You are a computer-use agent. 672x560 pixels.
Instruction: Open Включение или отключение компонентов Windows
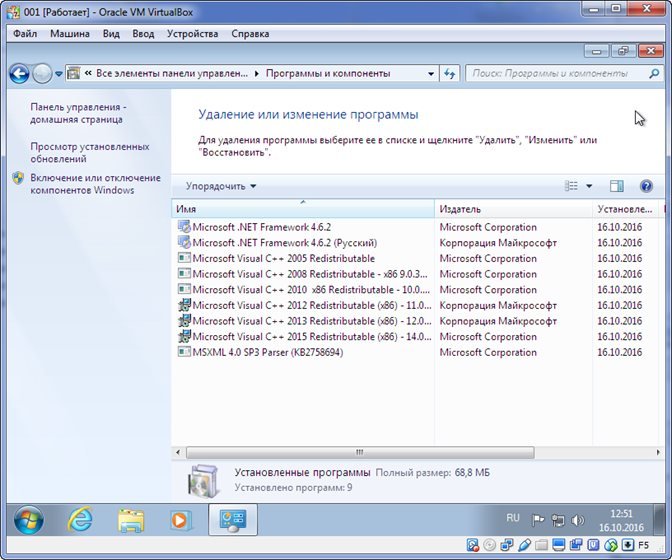point(95,184)
